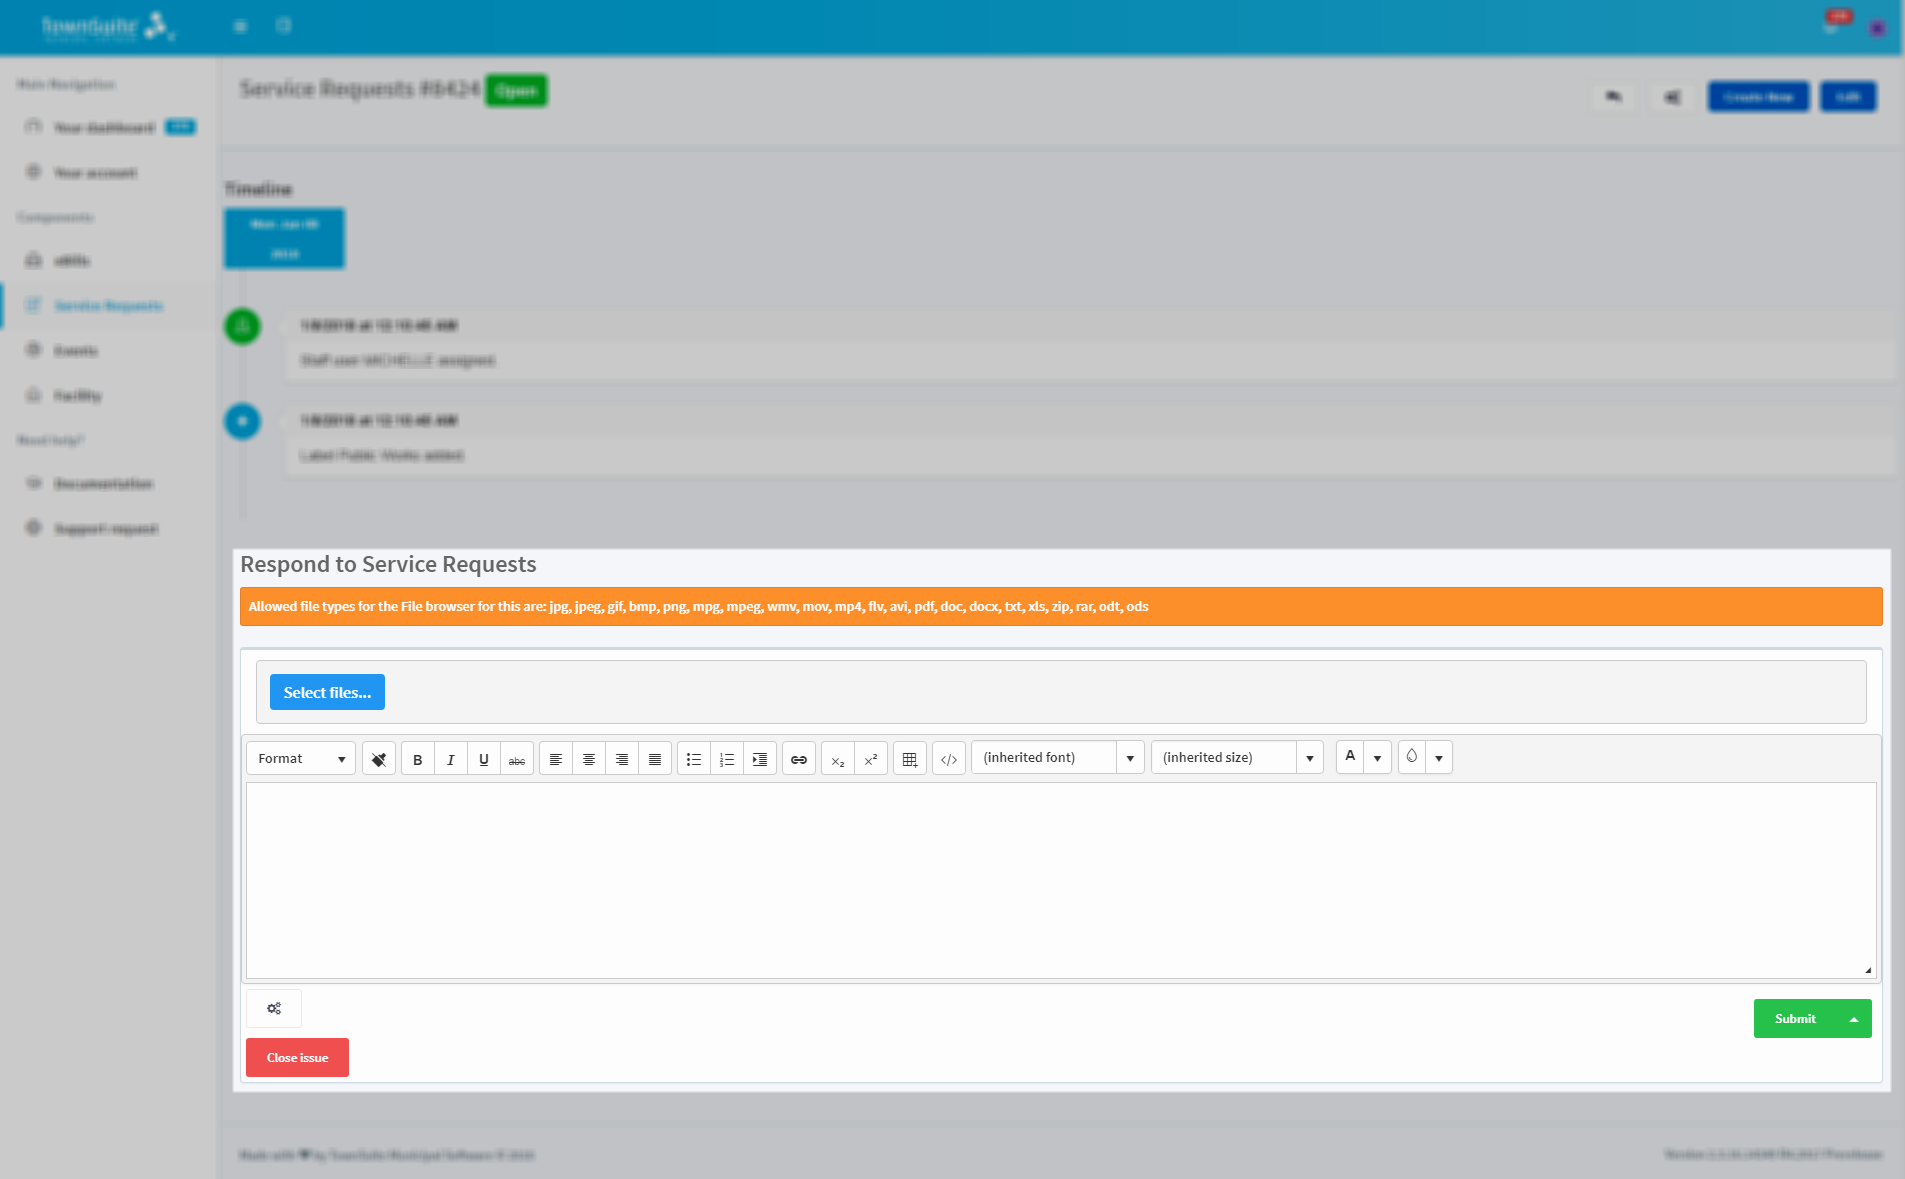This screenshot has width=1905, height=1179.
Task: Click the blue Create New button
Action: click(x=1758, y=97)
